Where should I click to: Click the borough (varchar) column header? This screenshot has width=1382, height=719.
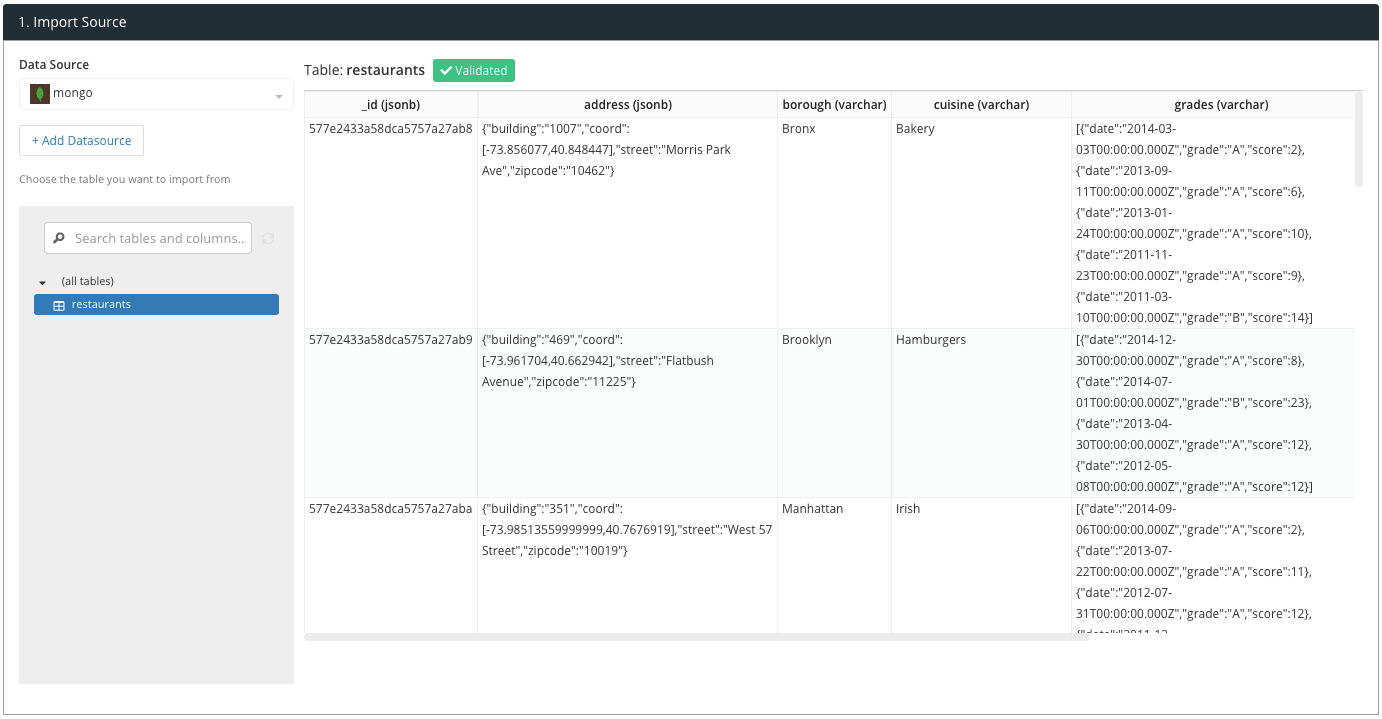pyautogui.click(x=834, y=104)
